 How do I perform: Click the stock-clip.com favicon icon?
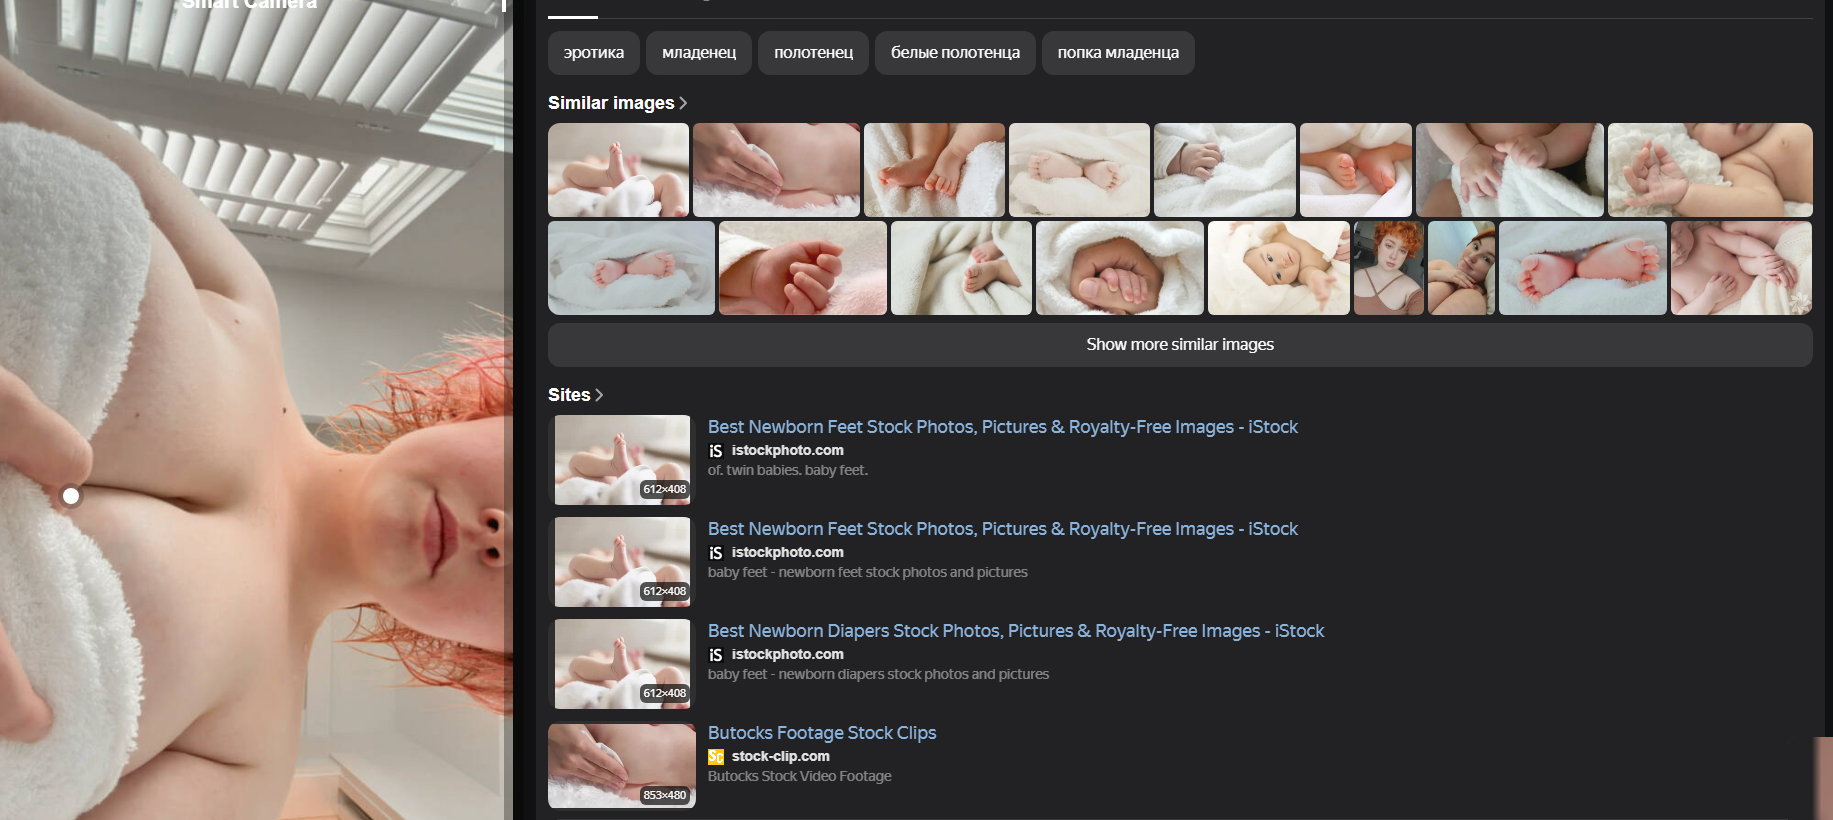(x=716, y=757)
